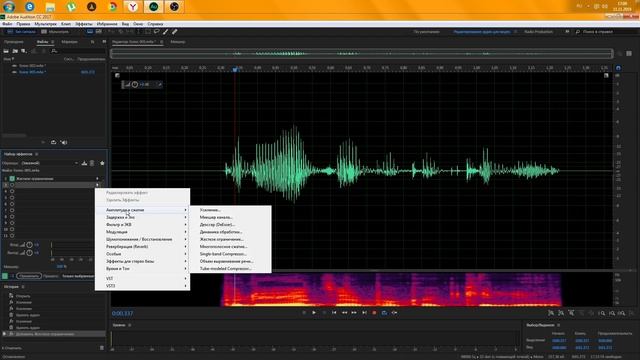Click the Применить (Apply) button
This screenshot has width=640, height=360.
(x=29, y=276)
